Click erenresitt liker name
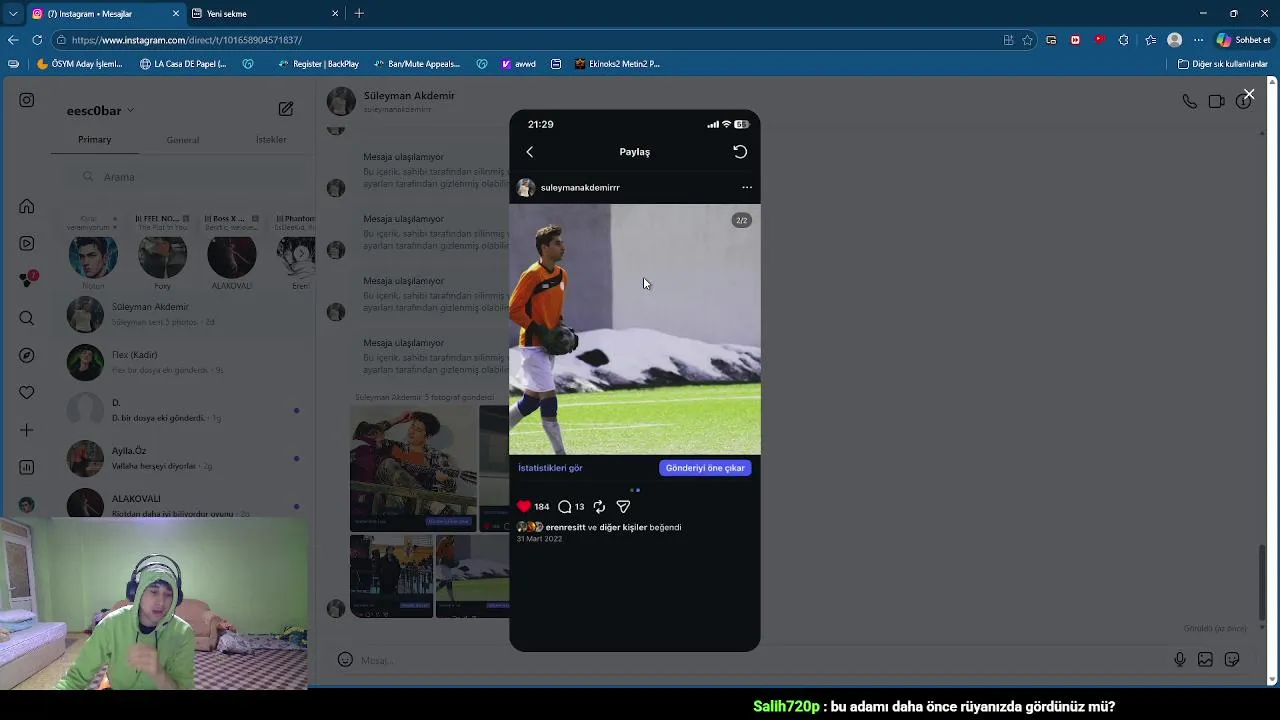This screenshot has height=720, width=1280. click(x=565, y=527)
